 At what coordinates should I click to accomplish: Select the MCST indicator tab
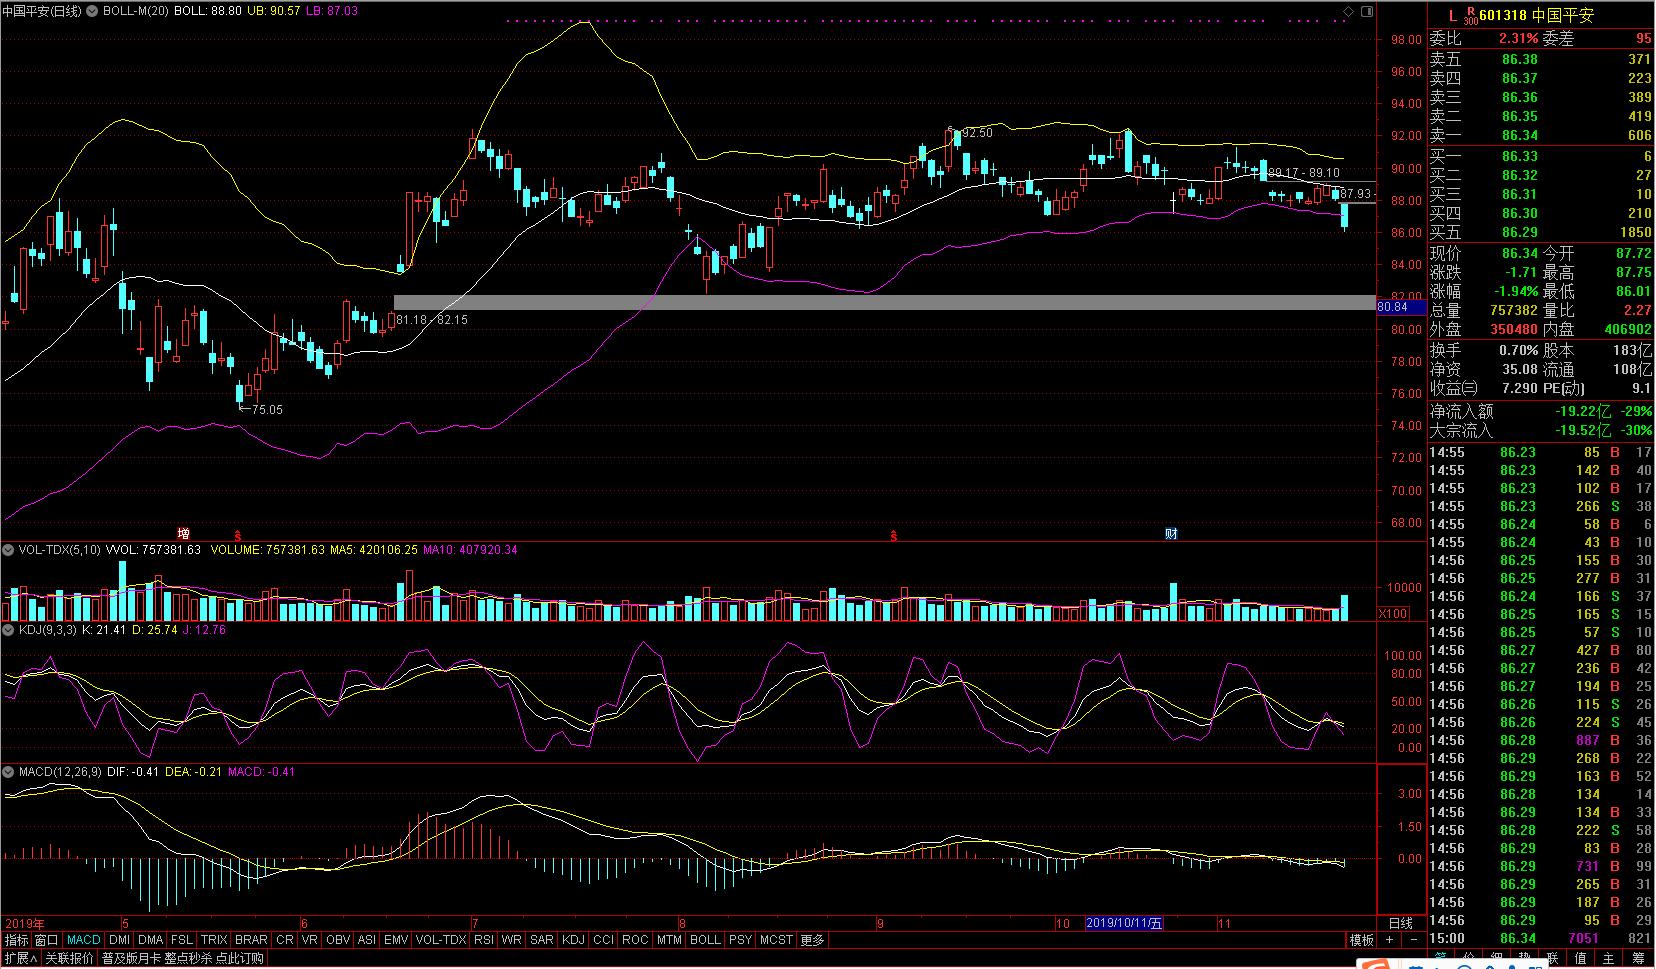click(776, 940)
